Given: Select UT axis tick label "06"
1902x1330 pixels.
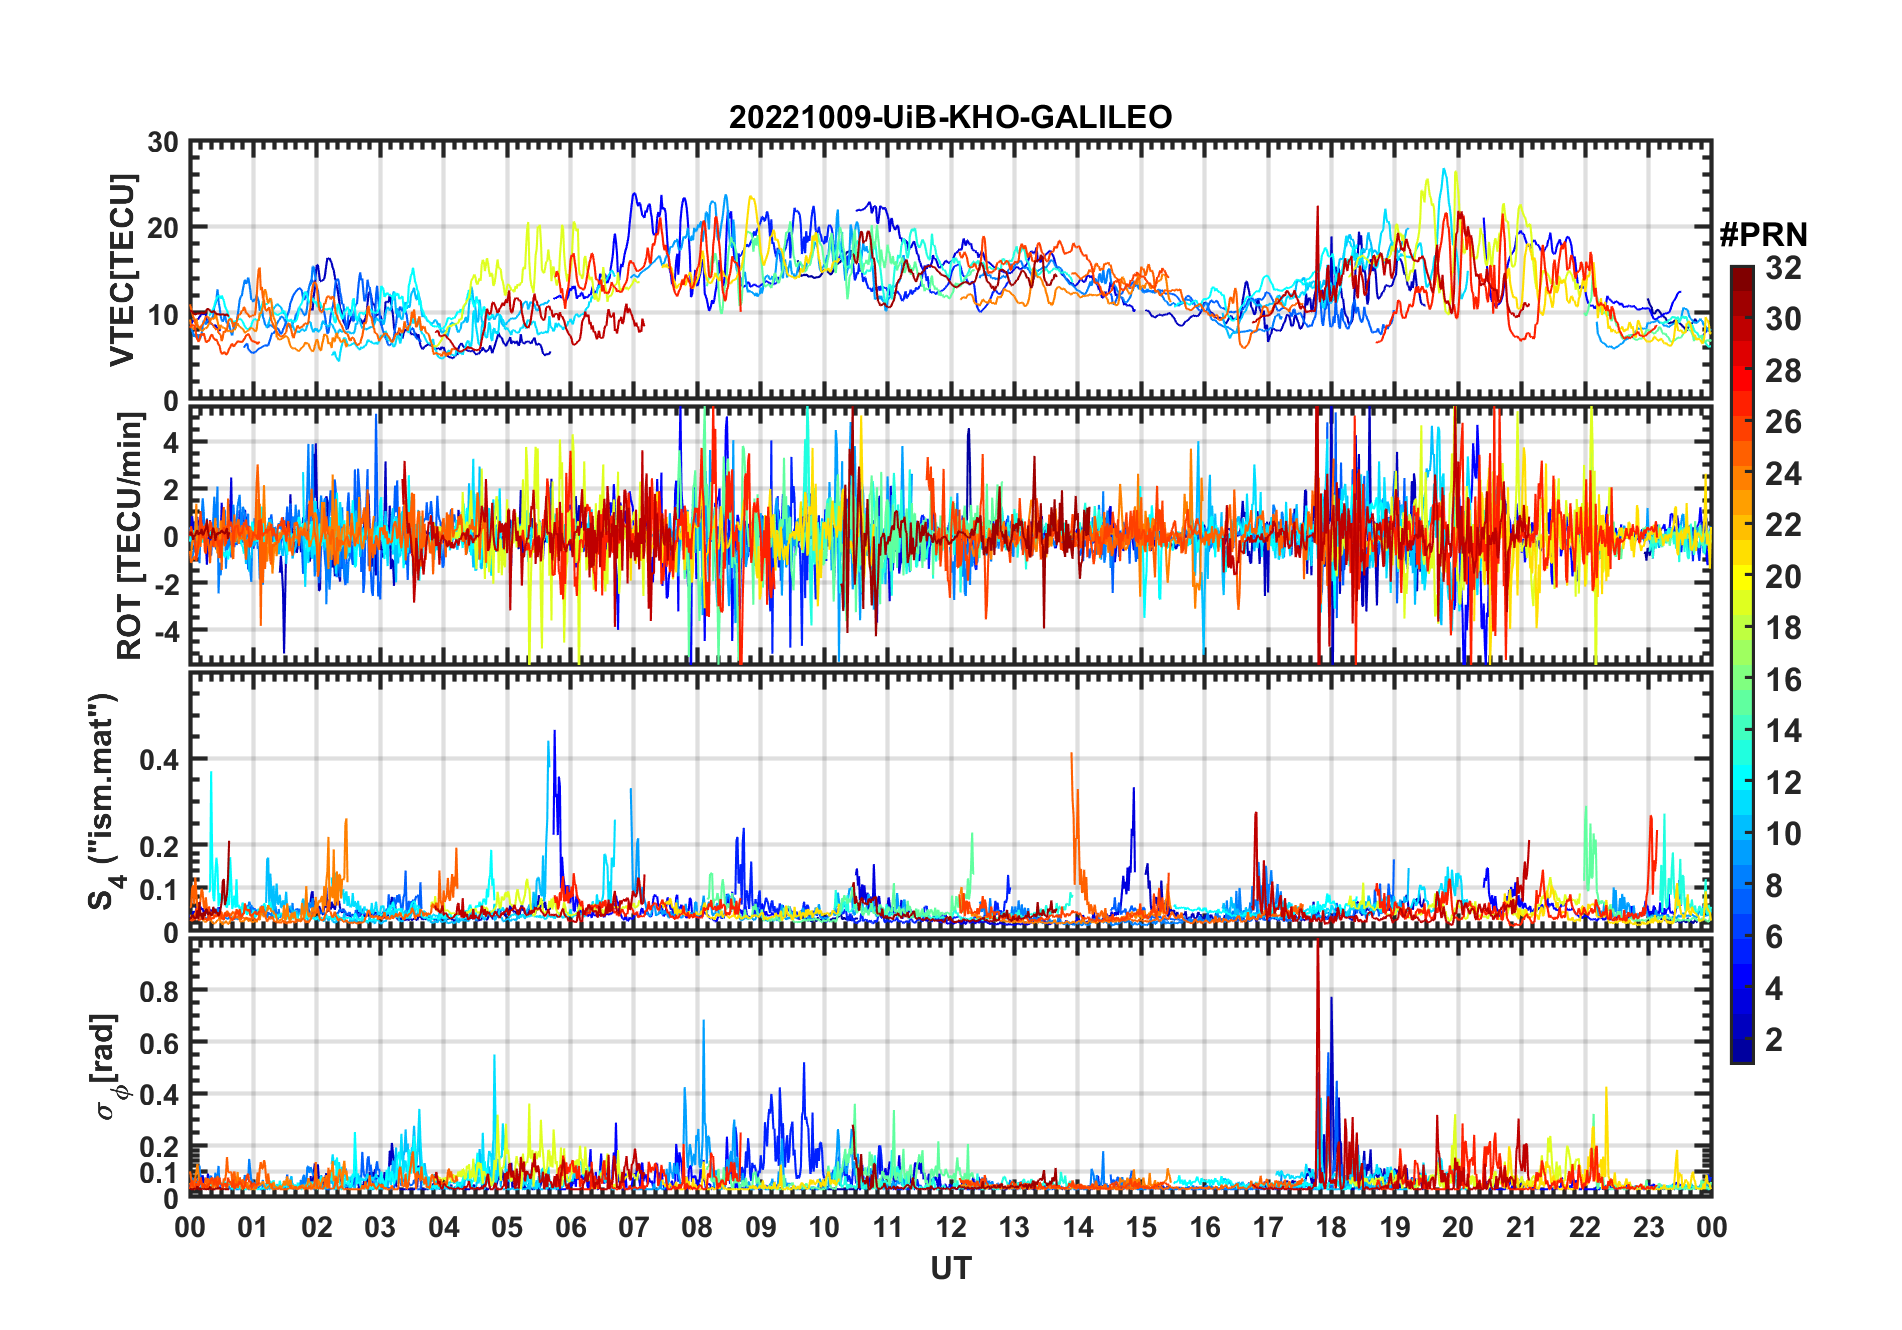Looking at the screenshot, I should (570, 1227).
